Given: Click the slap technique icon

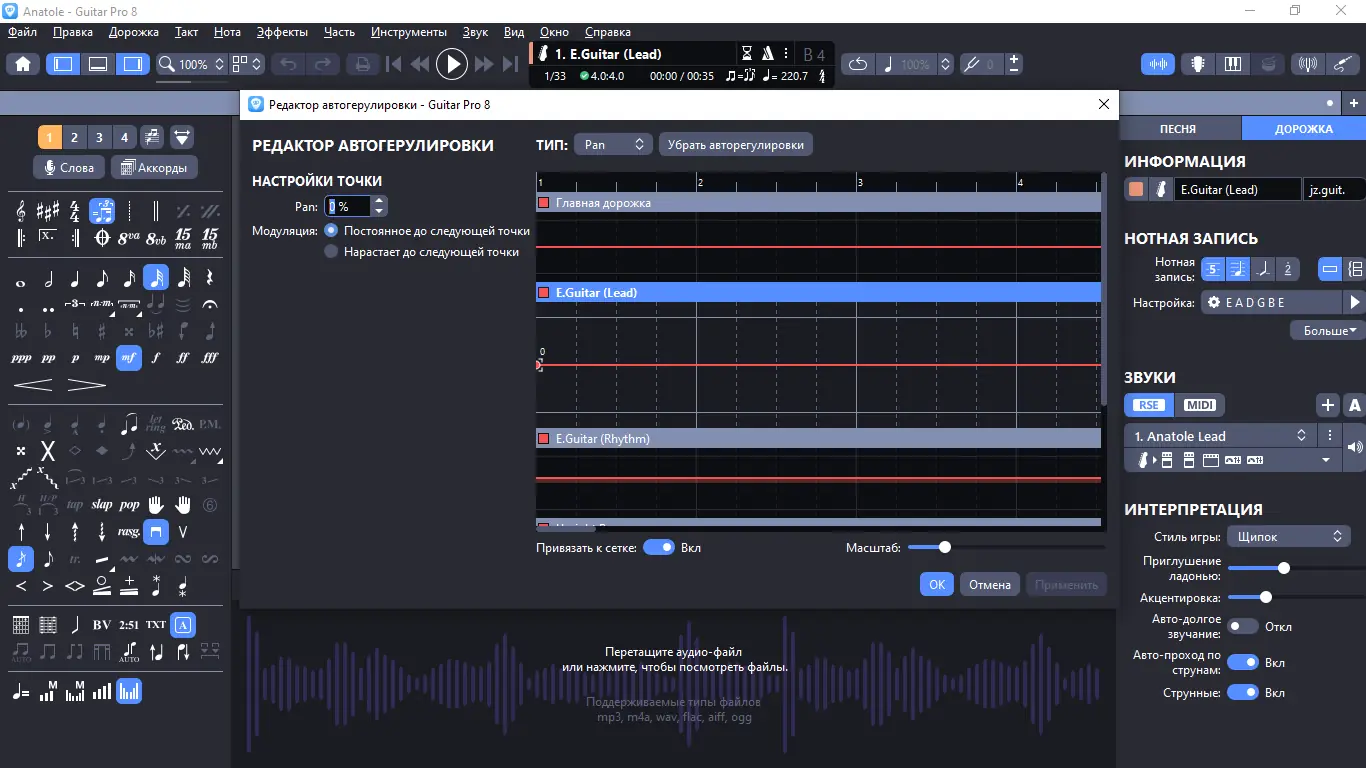Looking at the screenshot, I should click(102, 505).
